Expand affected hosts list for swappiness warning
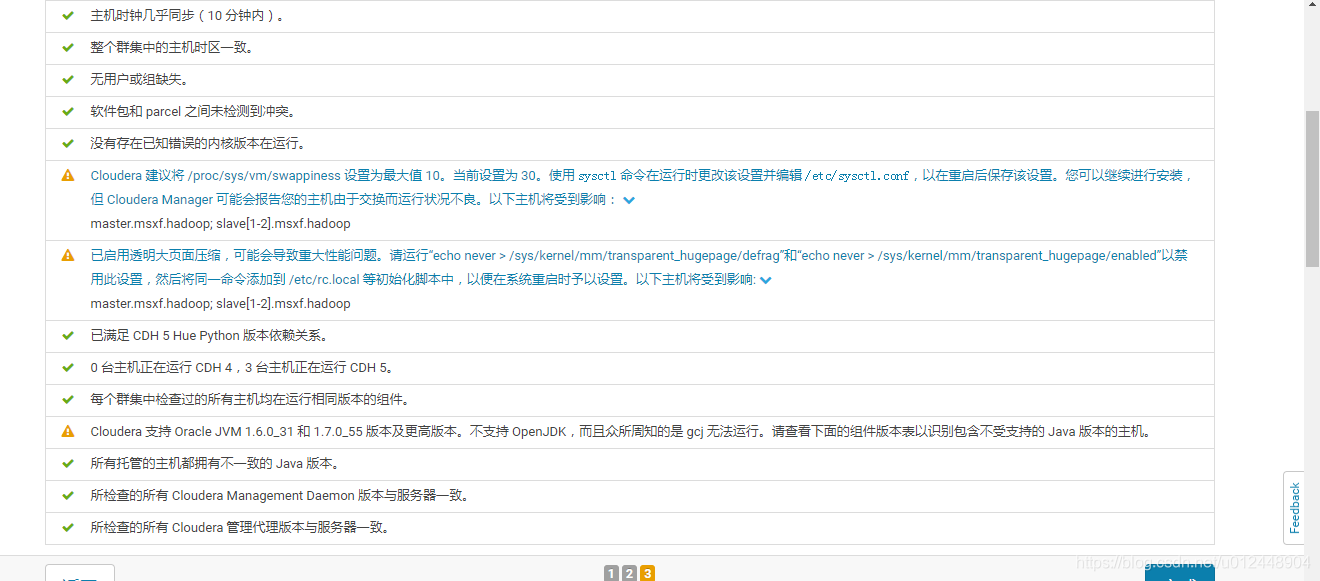 coord(629,200)
